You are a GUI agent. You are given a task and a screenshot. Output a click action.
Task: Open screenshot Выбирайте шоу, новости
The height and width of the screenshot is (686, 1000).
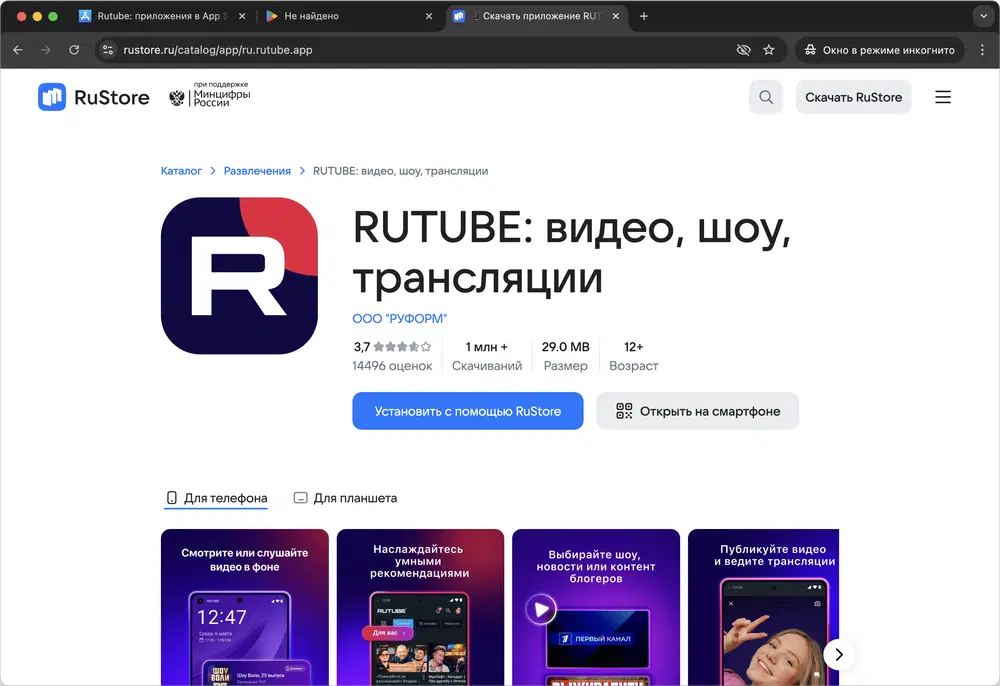pyautogui.click(x=596, y=607)
